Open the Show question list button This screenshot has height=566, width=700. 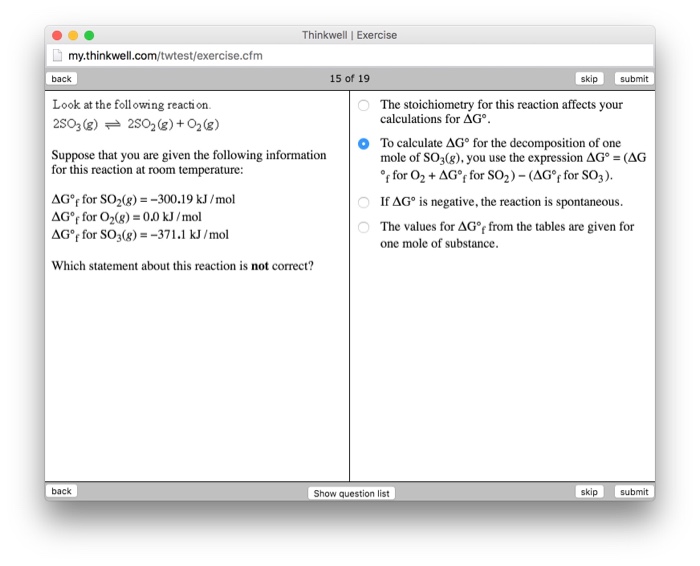(x=352, y=493)
